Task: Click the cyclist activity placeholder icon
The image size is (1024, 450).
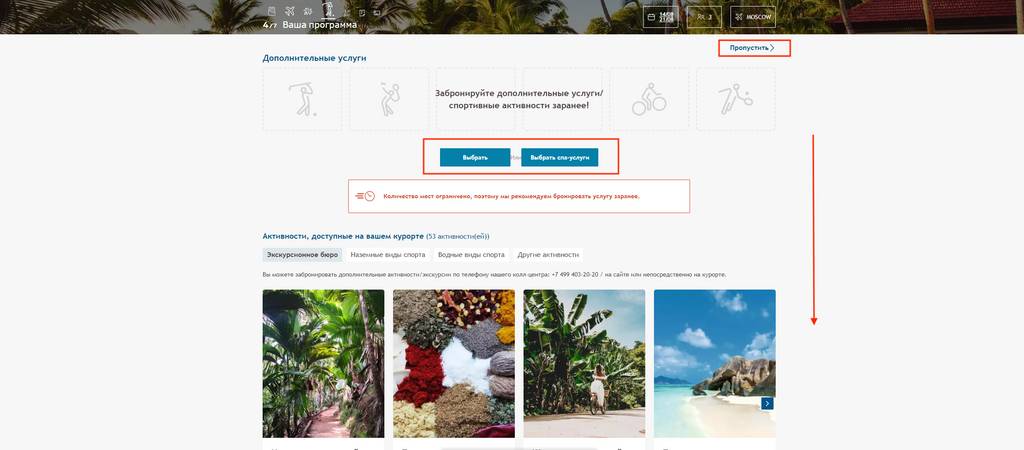Action: pos(648,99)
